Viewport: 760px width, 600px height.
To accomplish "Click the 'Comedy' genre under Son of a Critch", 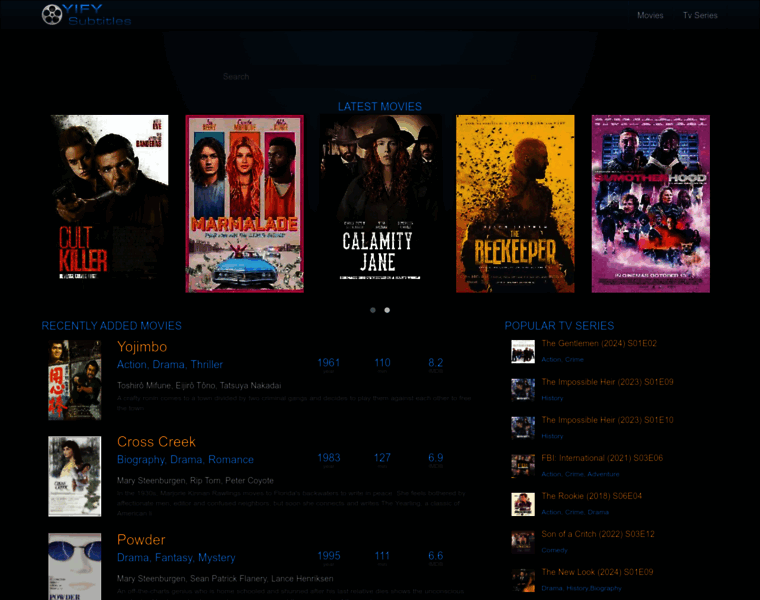I will click(x=554, y=550).
